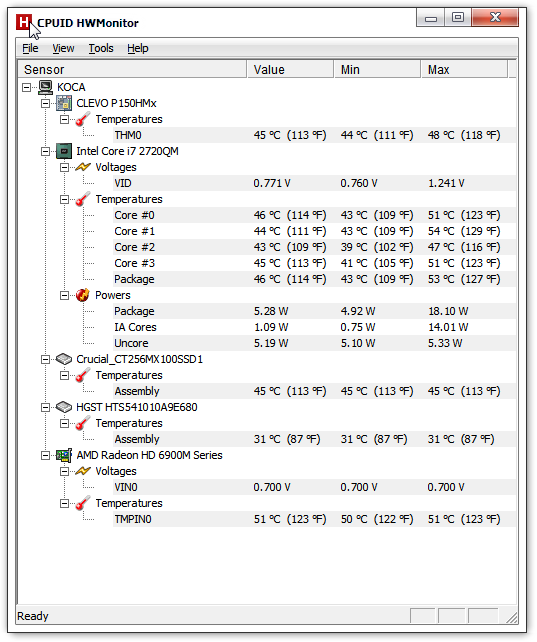Click thermometer icon under Crucial SSD
The image size is (537, 642).
pyautogui.click(x=83, y=375)
